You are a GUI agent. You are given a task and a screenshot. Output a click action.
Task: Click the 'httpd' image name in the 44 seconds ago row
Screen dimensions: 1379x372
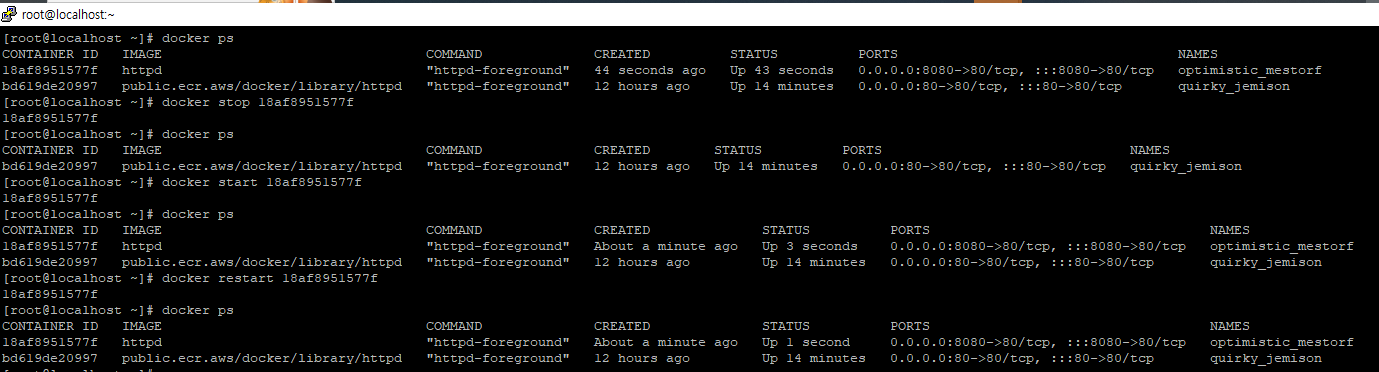tap(142, 70)
